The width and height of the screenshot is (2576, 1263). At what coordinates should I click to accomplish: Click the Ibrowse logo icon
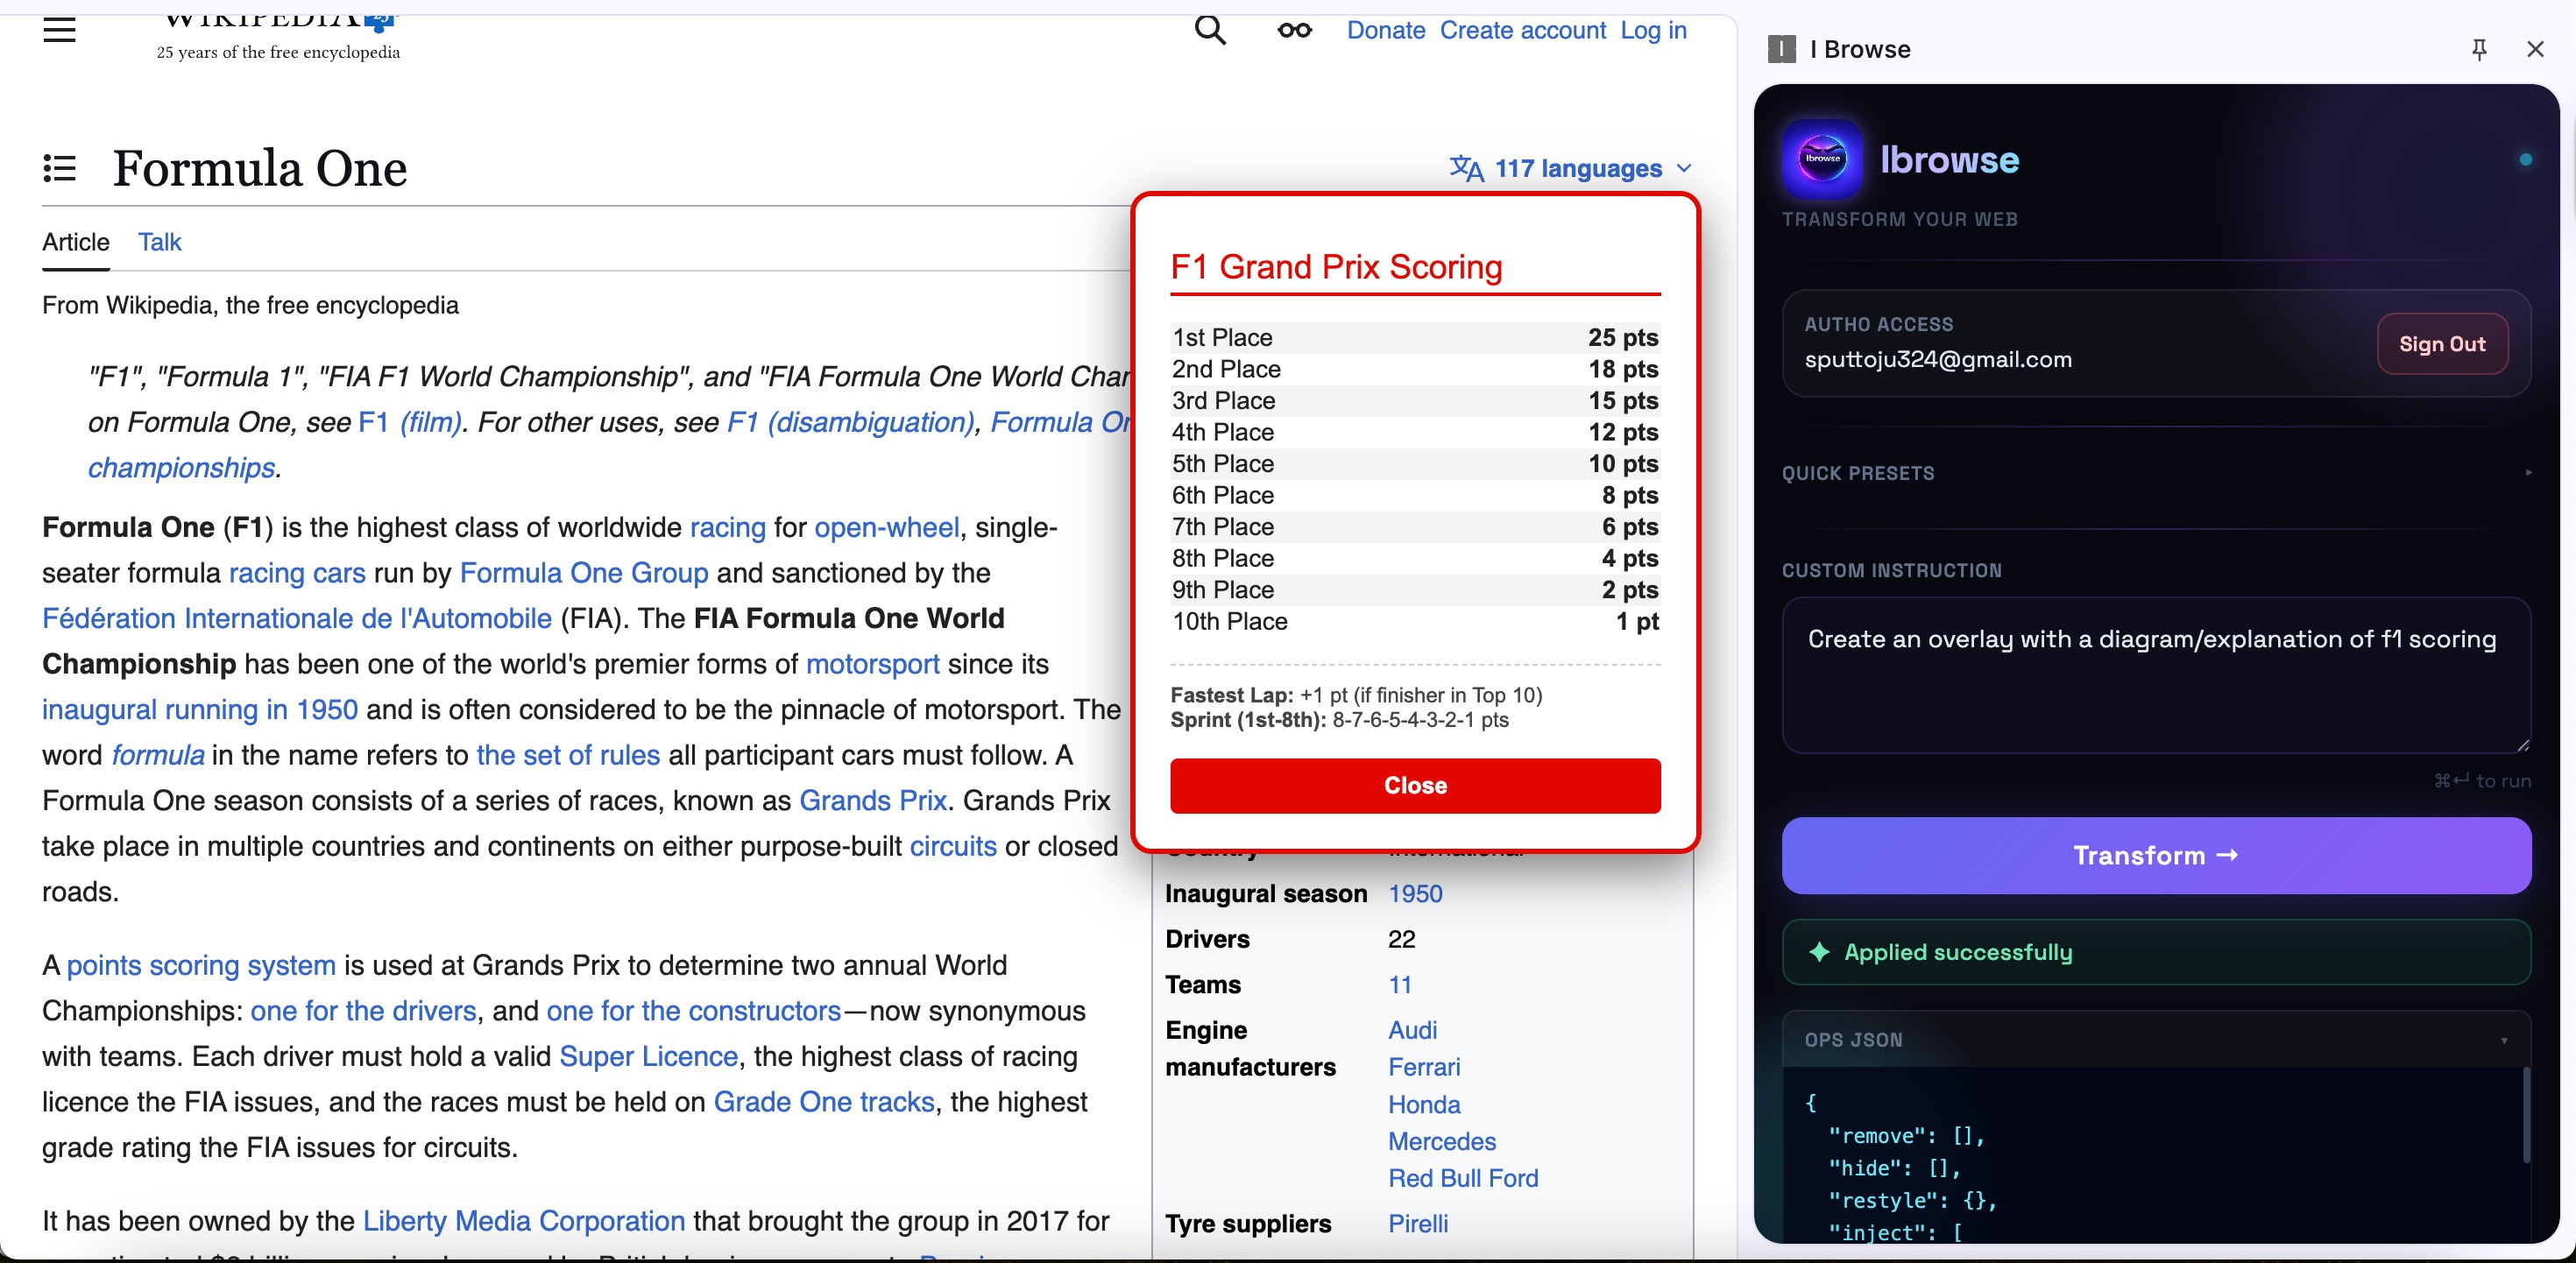pyautogui.click(x=1822, y=159)
